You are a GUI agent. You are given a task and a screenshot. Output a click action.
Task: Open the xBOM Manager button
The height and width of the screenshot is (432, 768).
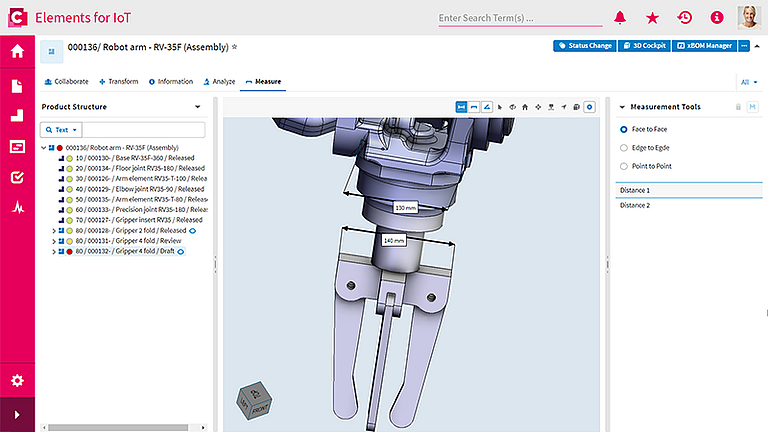[704, 46]
